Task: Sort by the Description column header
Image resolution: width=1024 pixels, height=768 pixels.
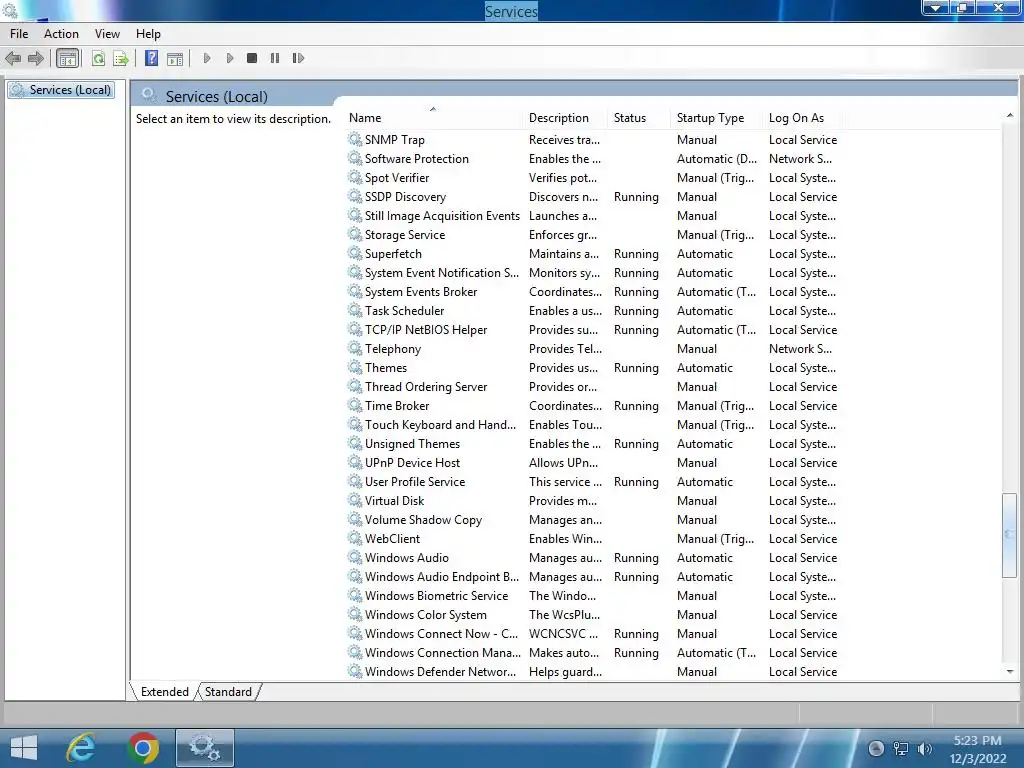Action: (x=566, y=118)
